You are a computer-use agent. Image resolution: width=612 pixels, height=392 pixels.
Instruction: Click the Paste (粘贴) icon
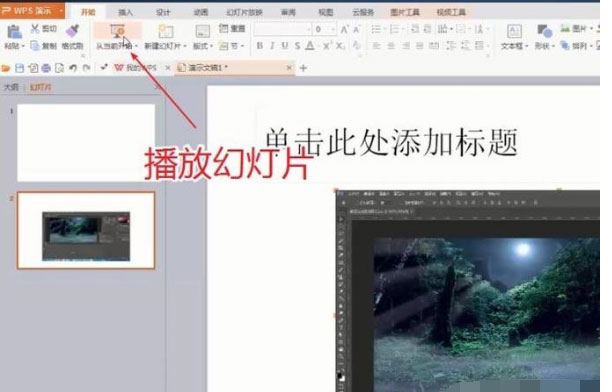(x=14, y=32)
